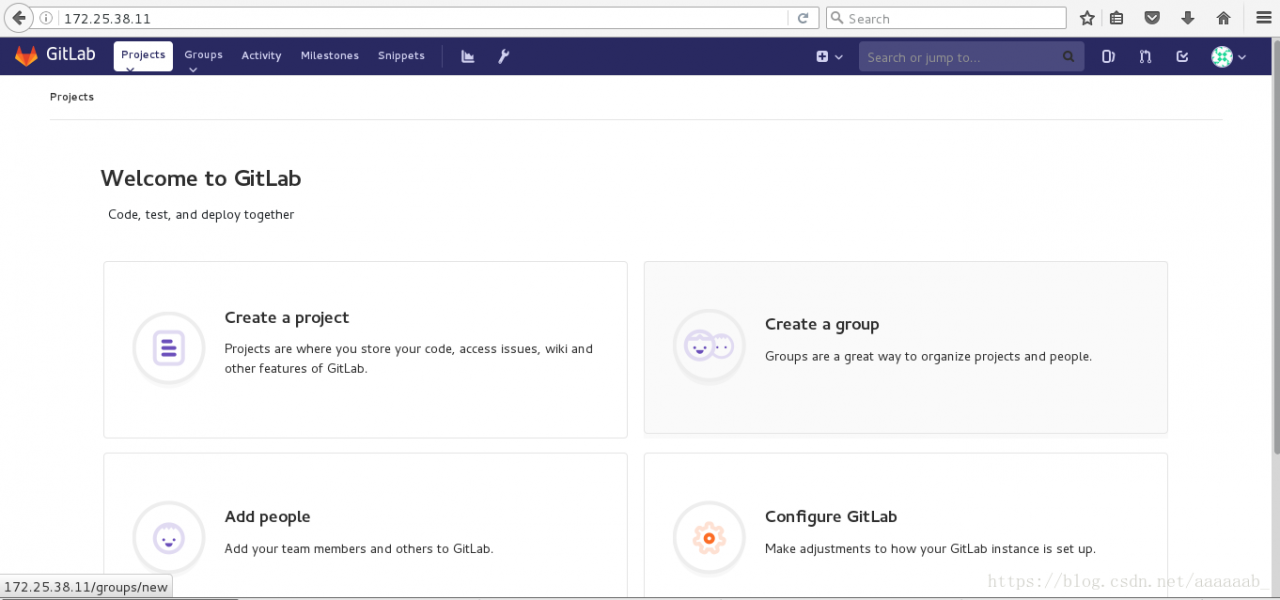1280x600 pixels.
Task: Click the address bar URL field
Action: pos(422,18)
